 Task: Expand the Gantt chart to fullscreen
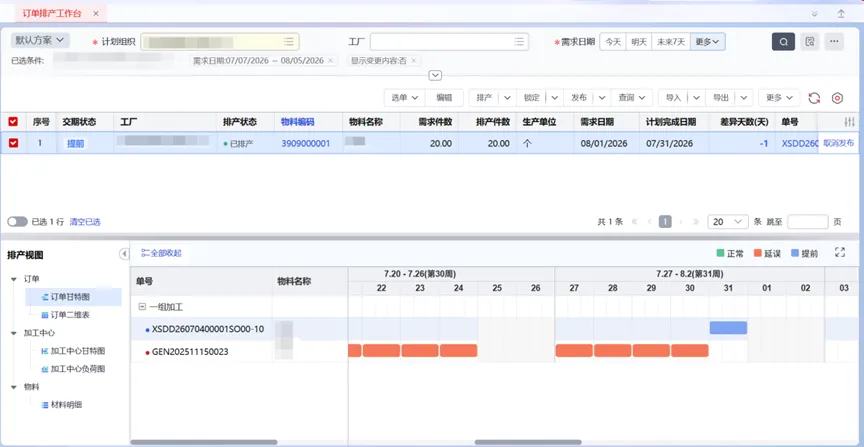pos(840,252)
